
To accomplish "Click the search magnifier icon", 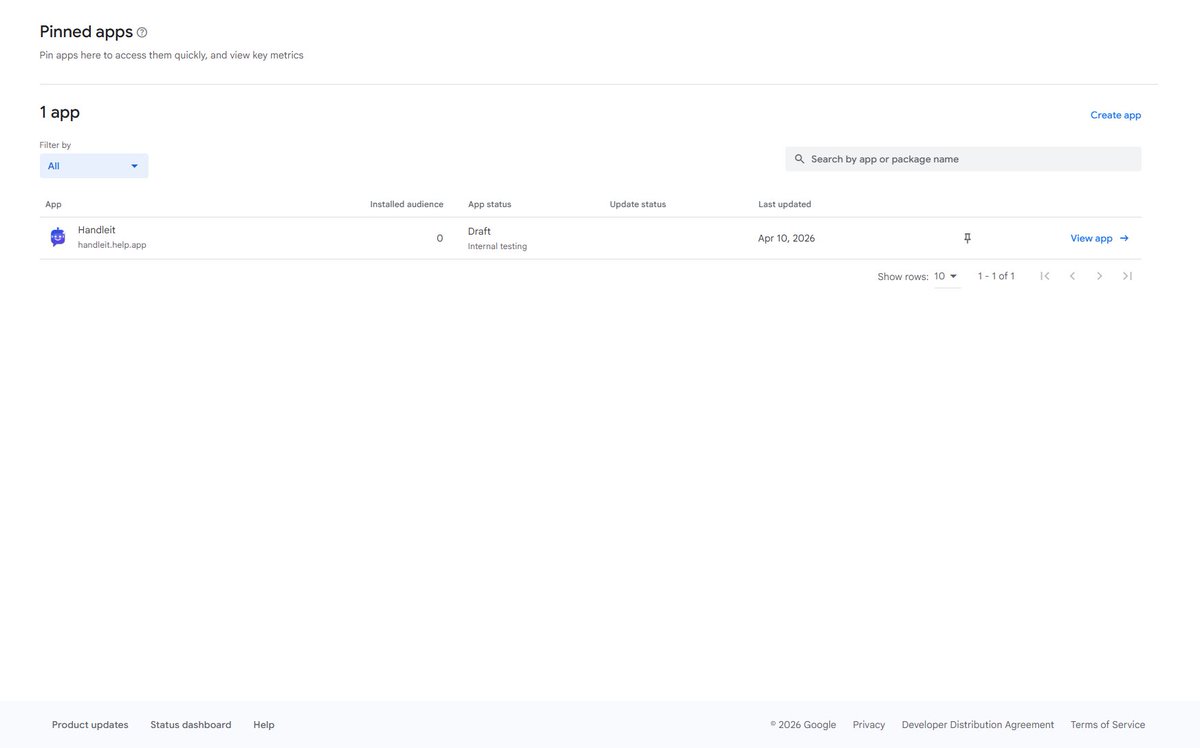I will click(799, 159).
